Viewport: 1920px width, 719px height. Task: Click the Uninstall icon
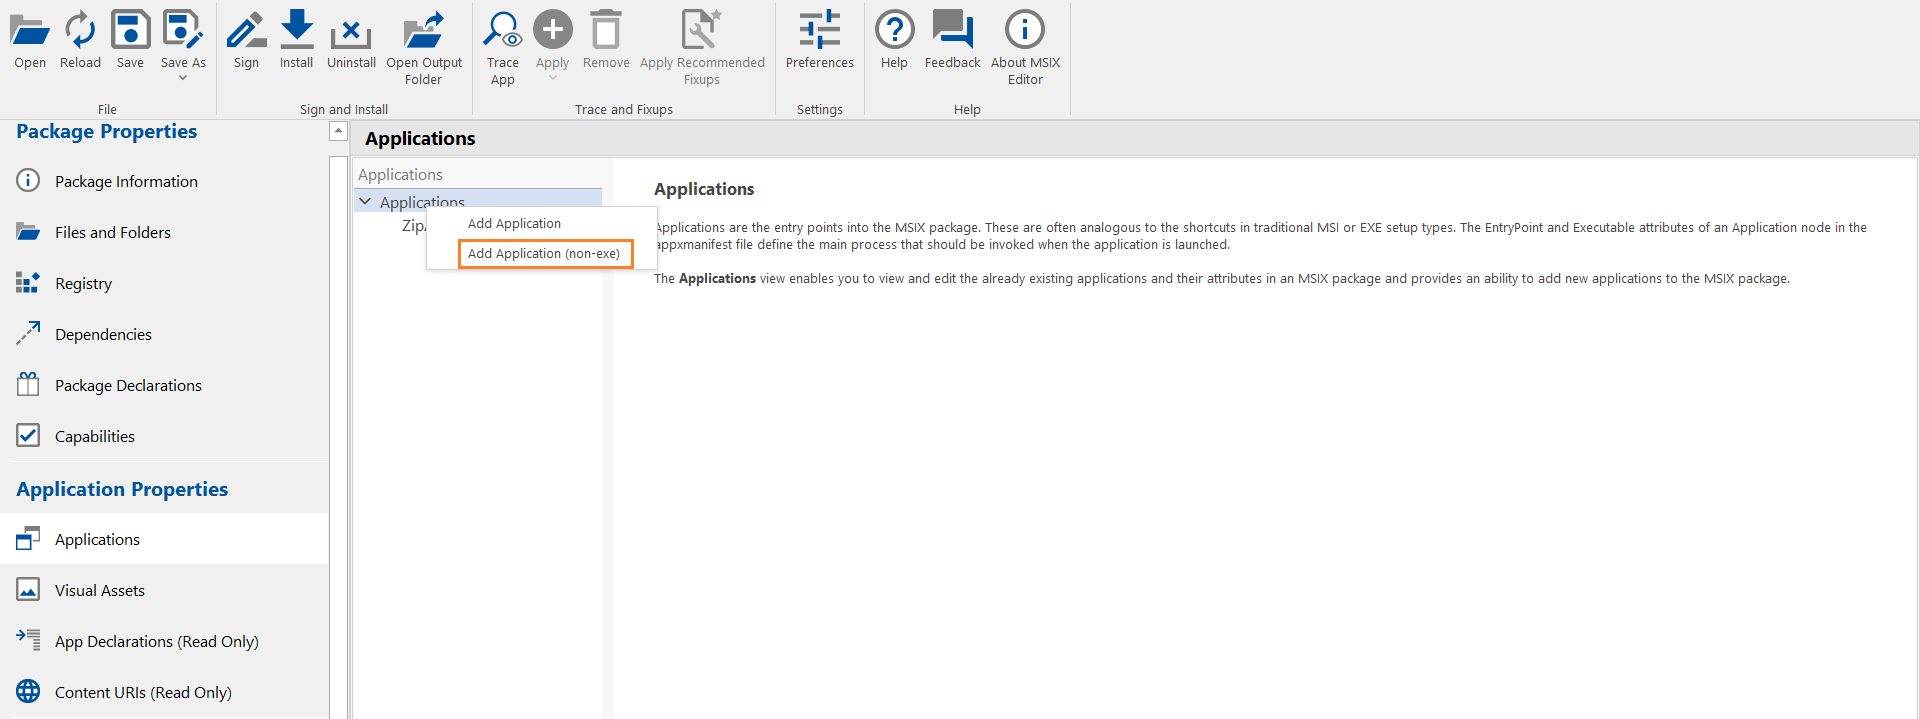tap(351, 31)
